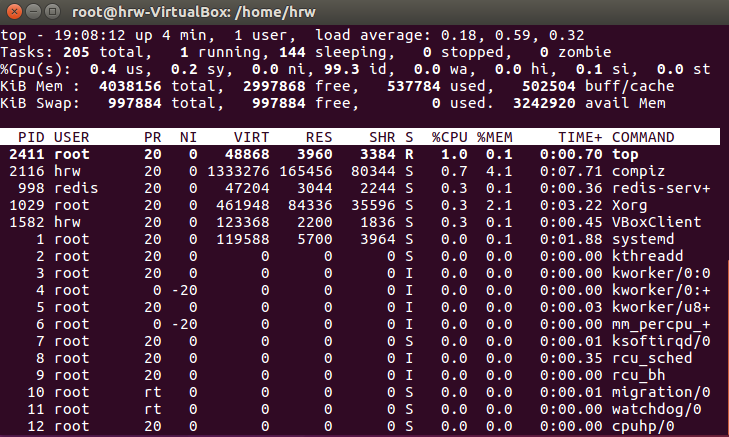The width and height of the screenshot is (729, 437).
Task: Click the mm_percpu_+ command
Action: tap(661, 324)
